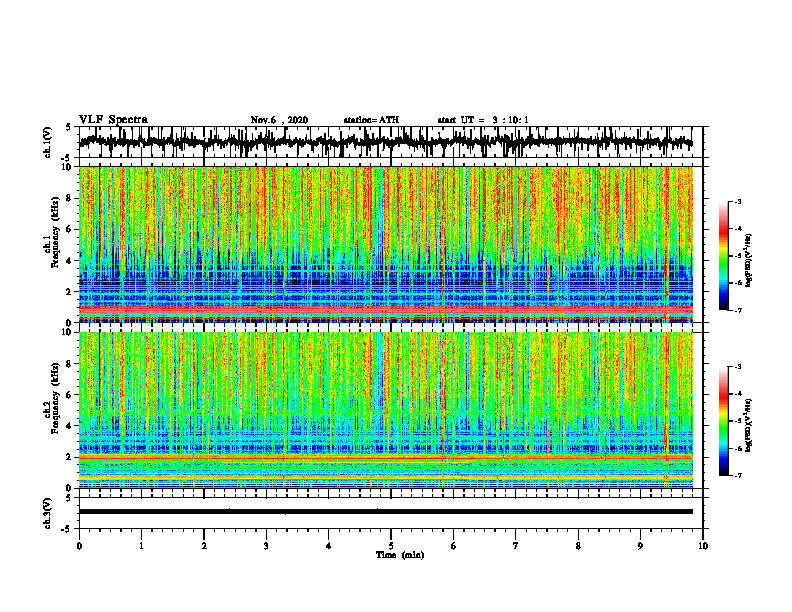Click time tick label "1" on x-axis
The width and height of the screenshot is (792, 612).
(x=141, y=546)
